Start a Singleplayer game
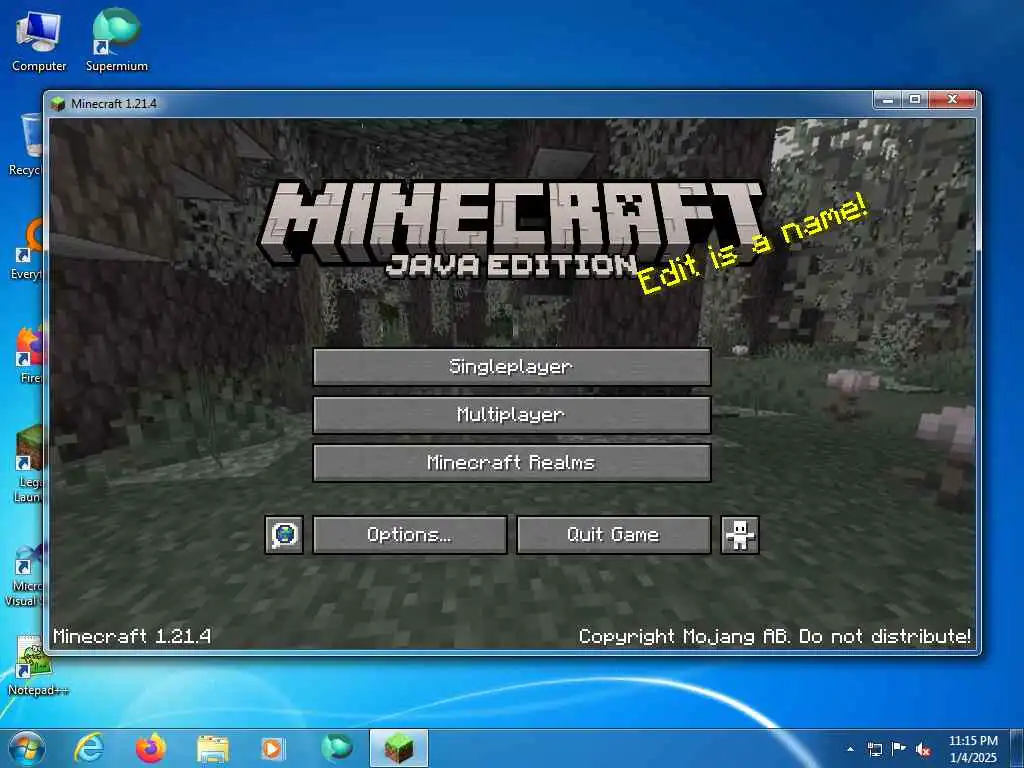Image resolution: width=1024 pixels, height=768 pixels. pos(511,366)
